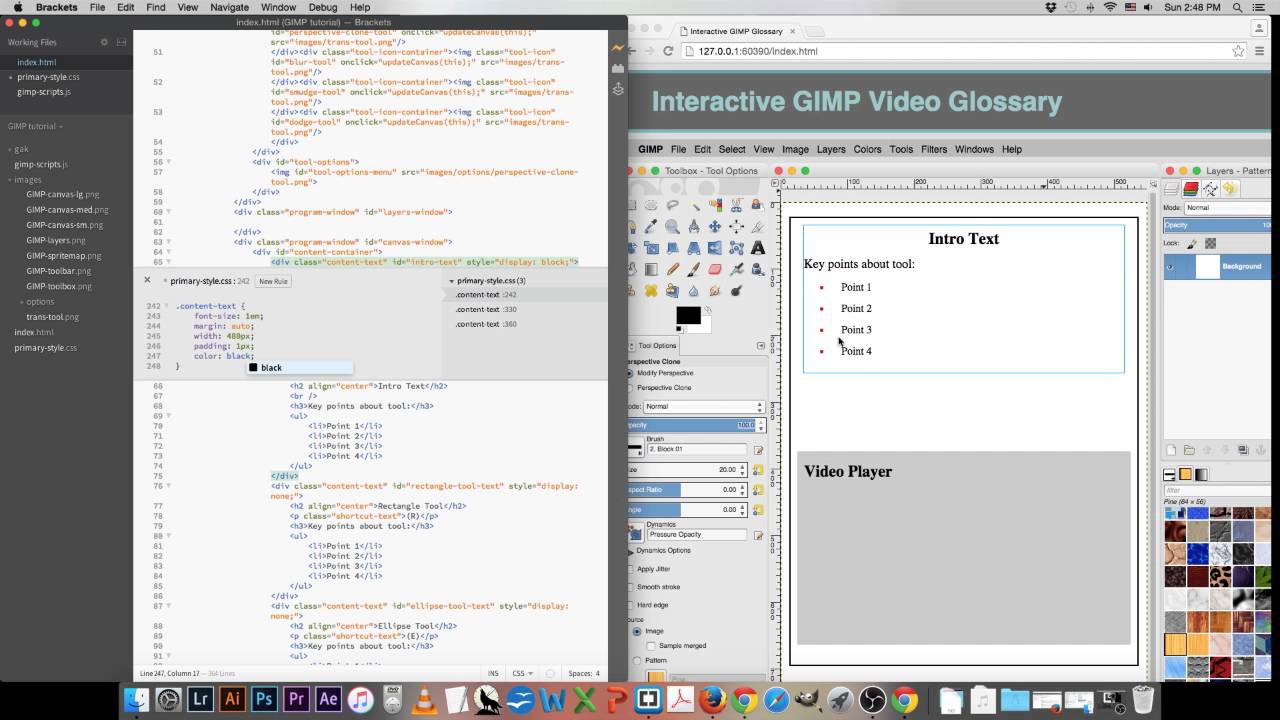The image size is (1280, 720).
Task: Open Firefox in the Dock
Action: click(x=712, y=699)
